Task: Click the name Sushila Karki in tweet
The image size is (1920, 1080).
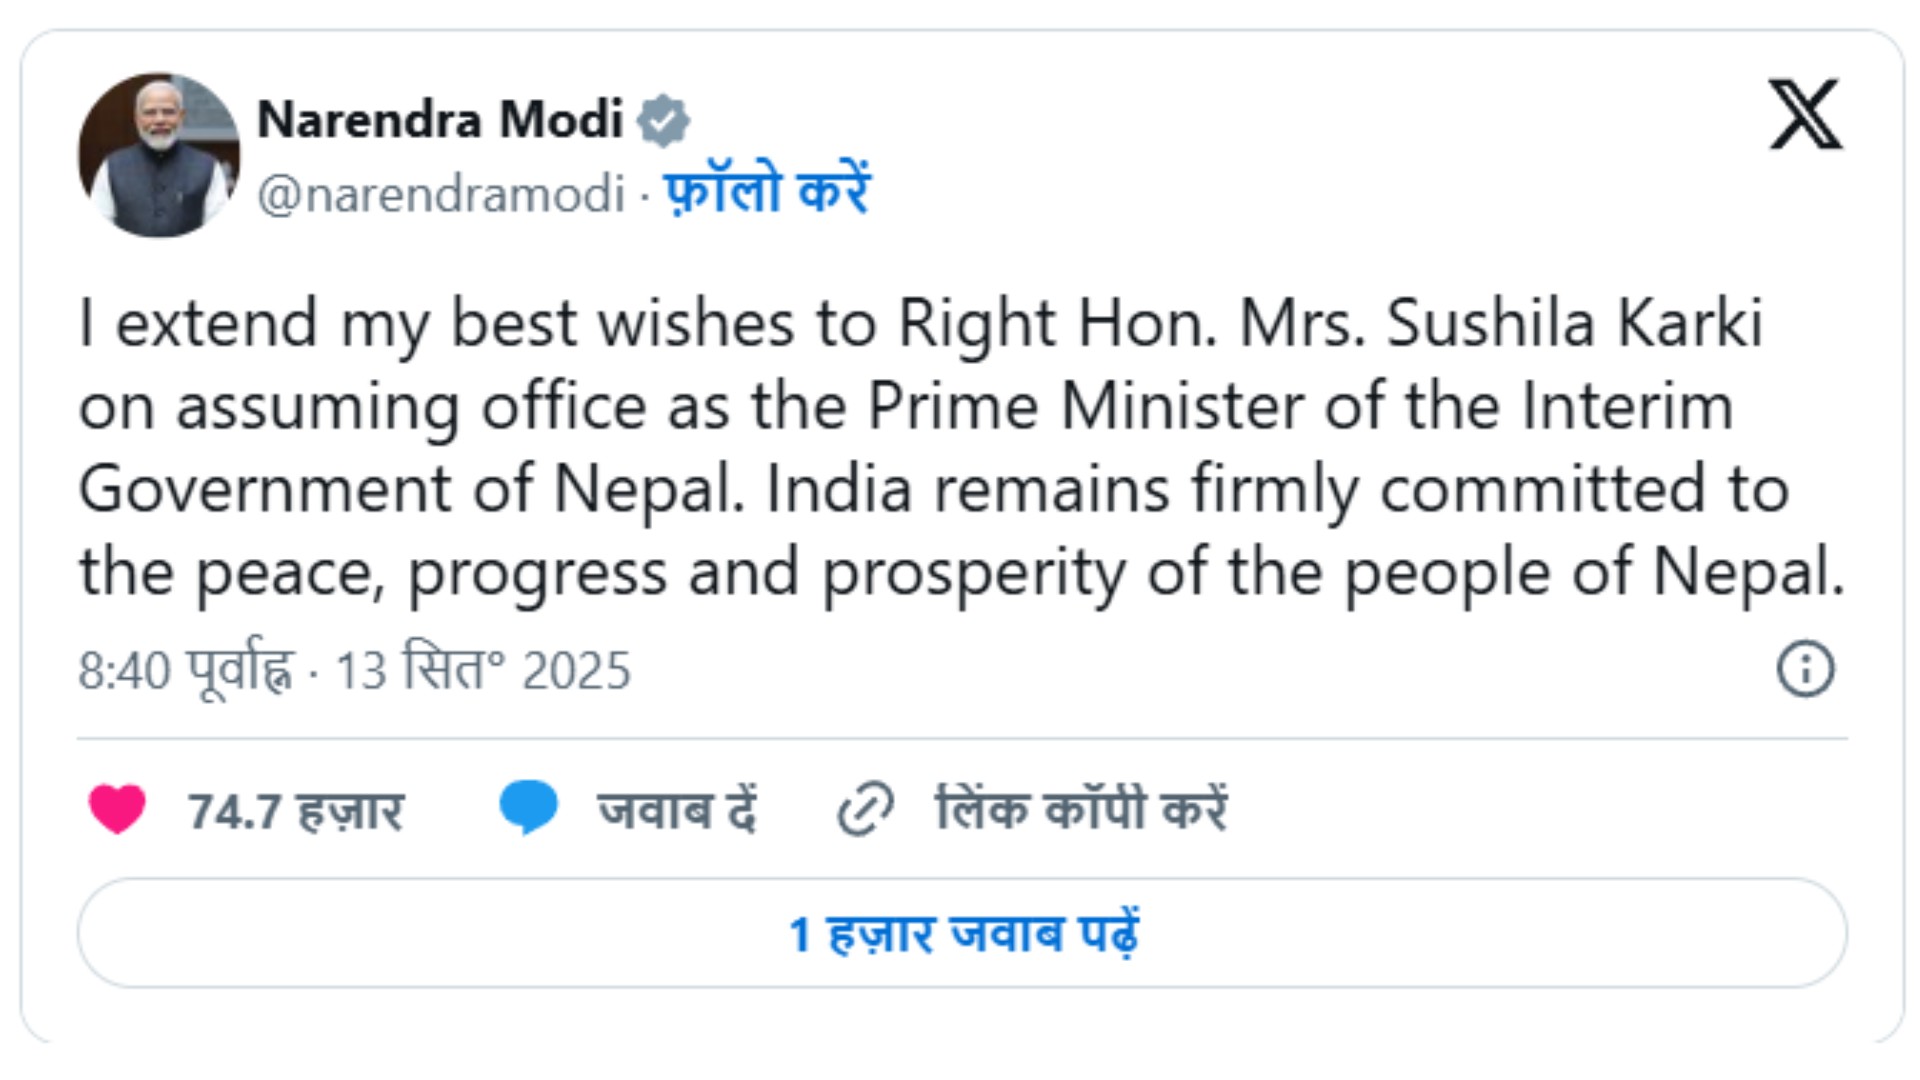Action: pyautogui.click(x=1574, y=324)
